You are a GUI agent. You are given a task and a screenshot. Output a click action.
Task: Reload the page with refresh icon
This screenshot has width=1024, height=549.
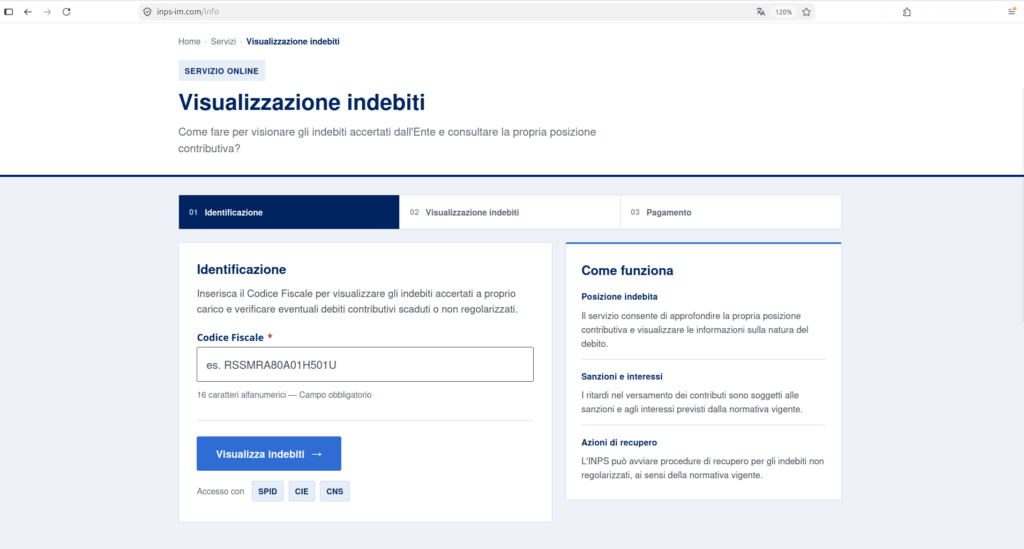(67, 12)
